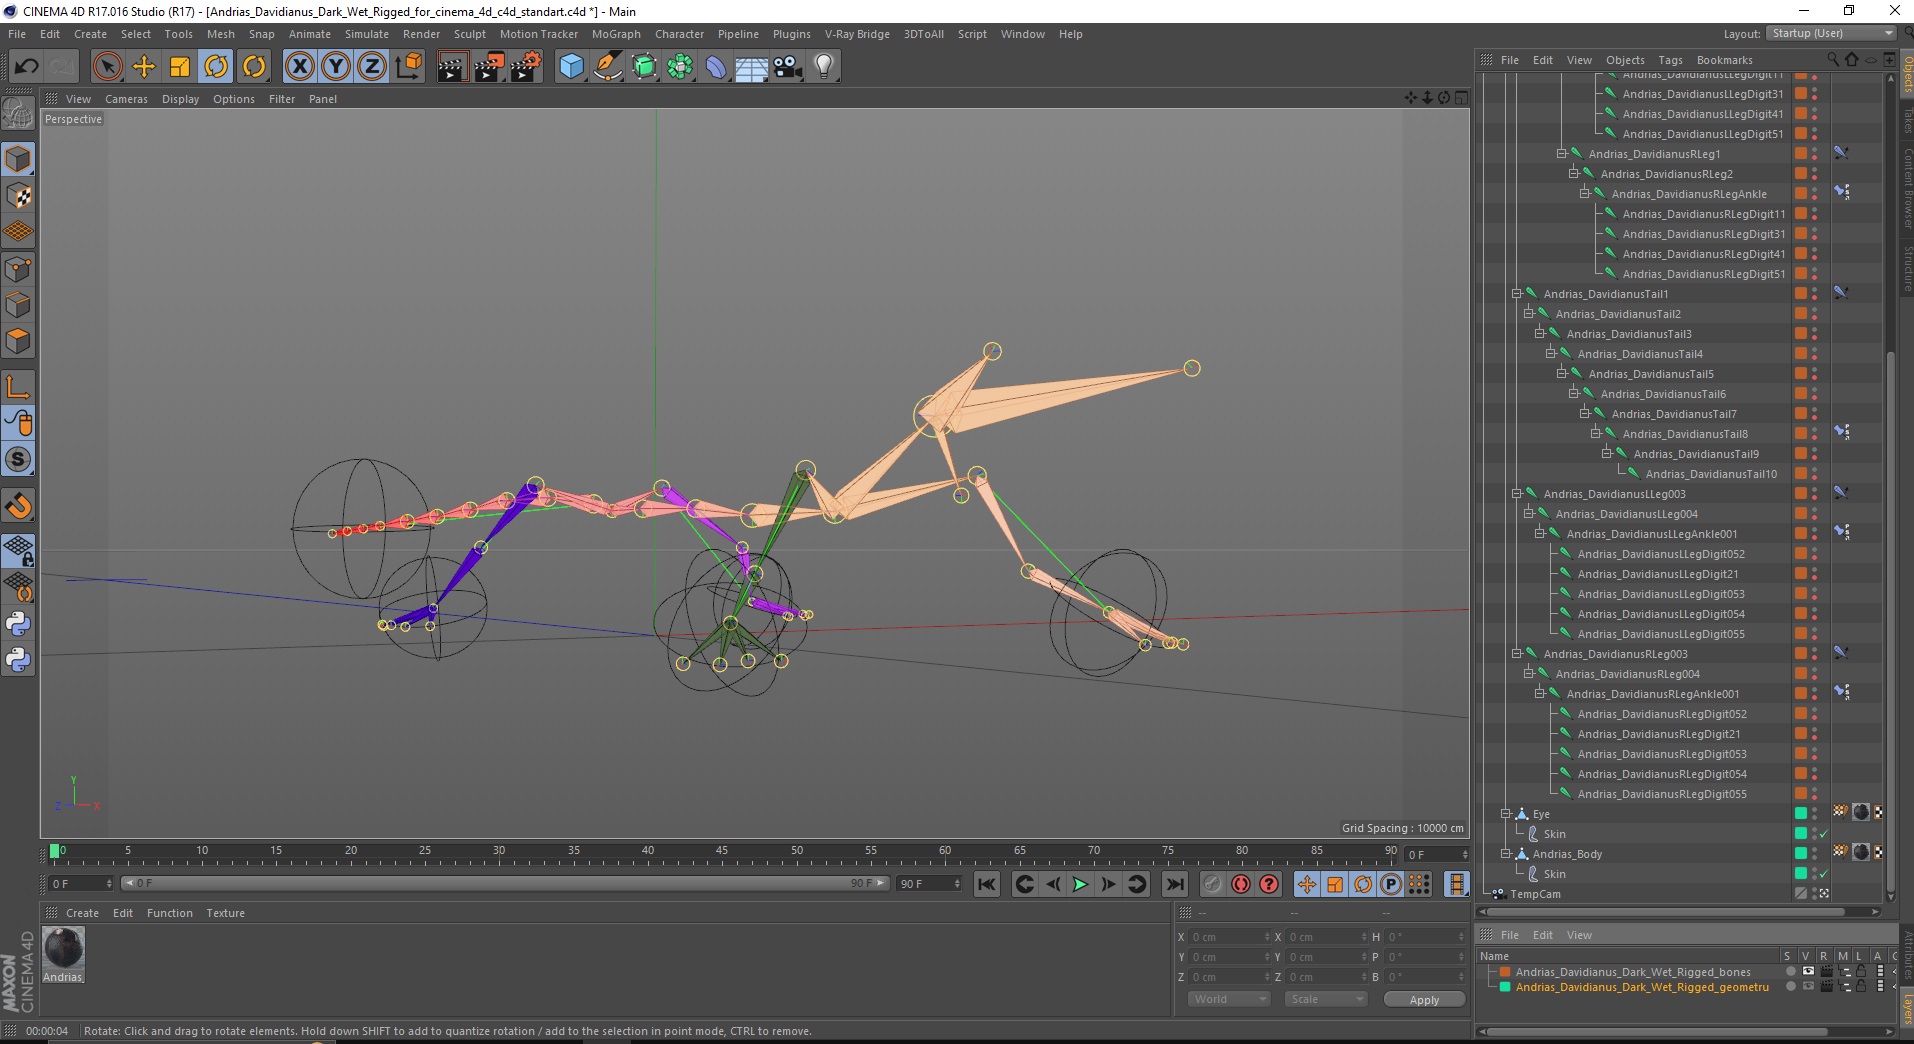
Task: Open the MoGraph menu
Action: [616, 34]
